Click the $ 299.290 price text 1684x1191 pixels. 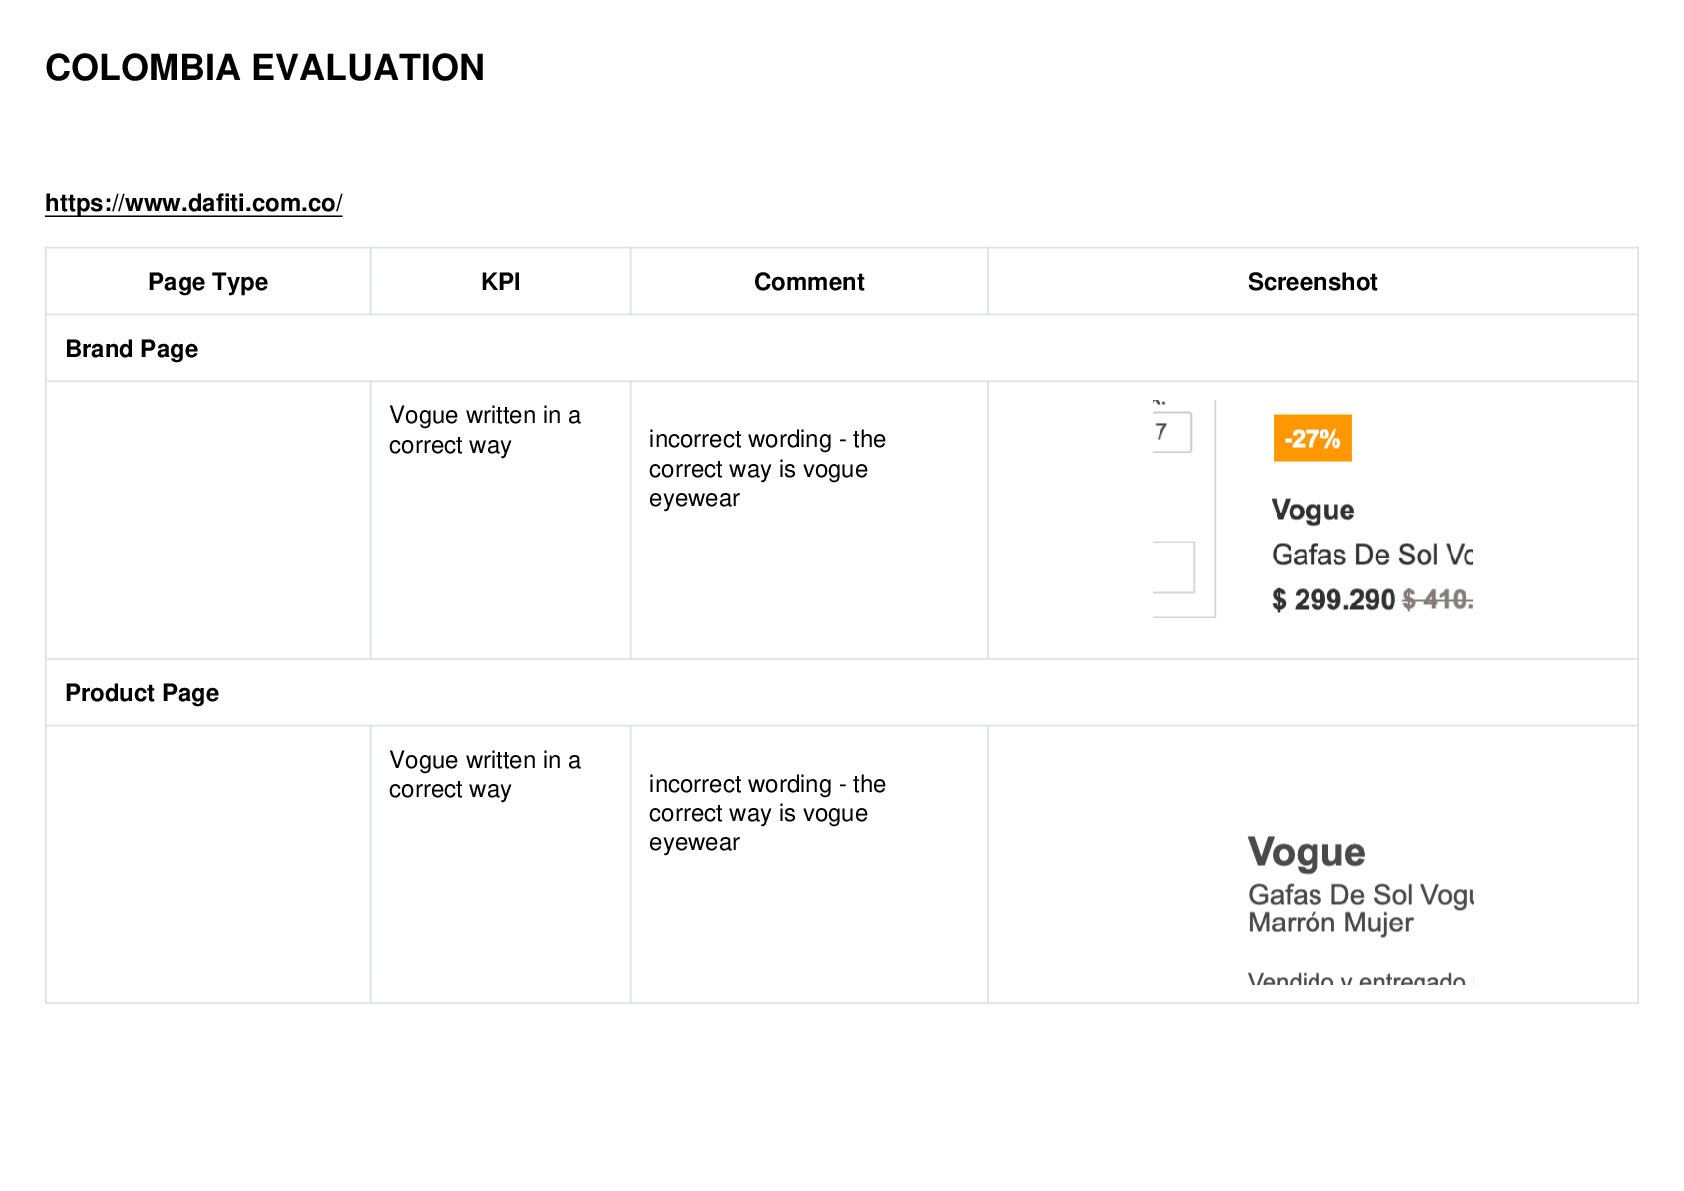click(x=1333, y=600)
